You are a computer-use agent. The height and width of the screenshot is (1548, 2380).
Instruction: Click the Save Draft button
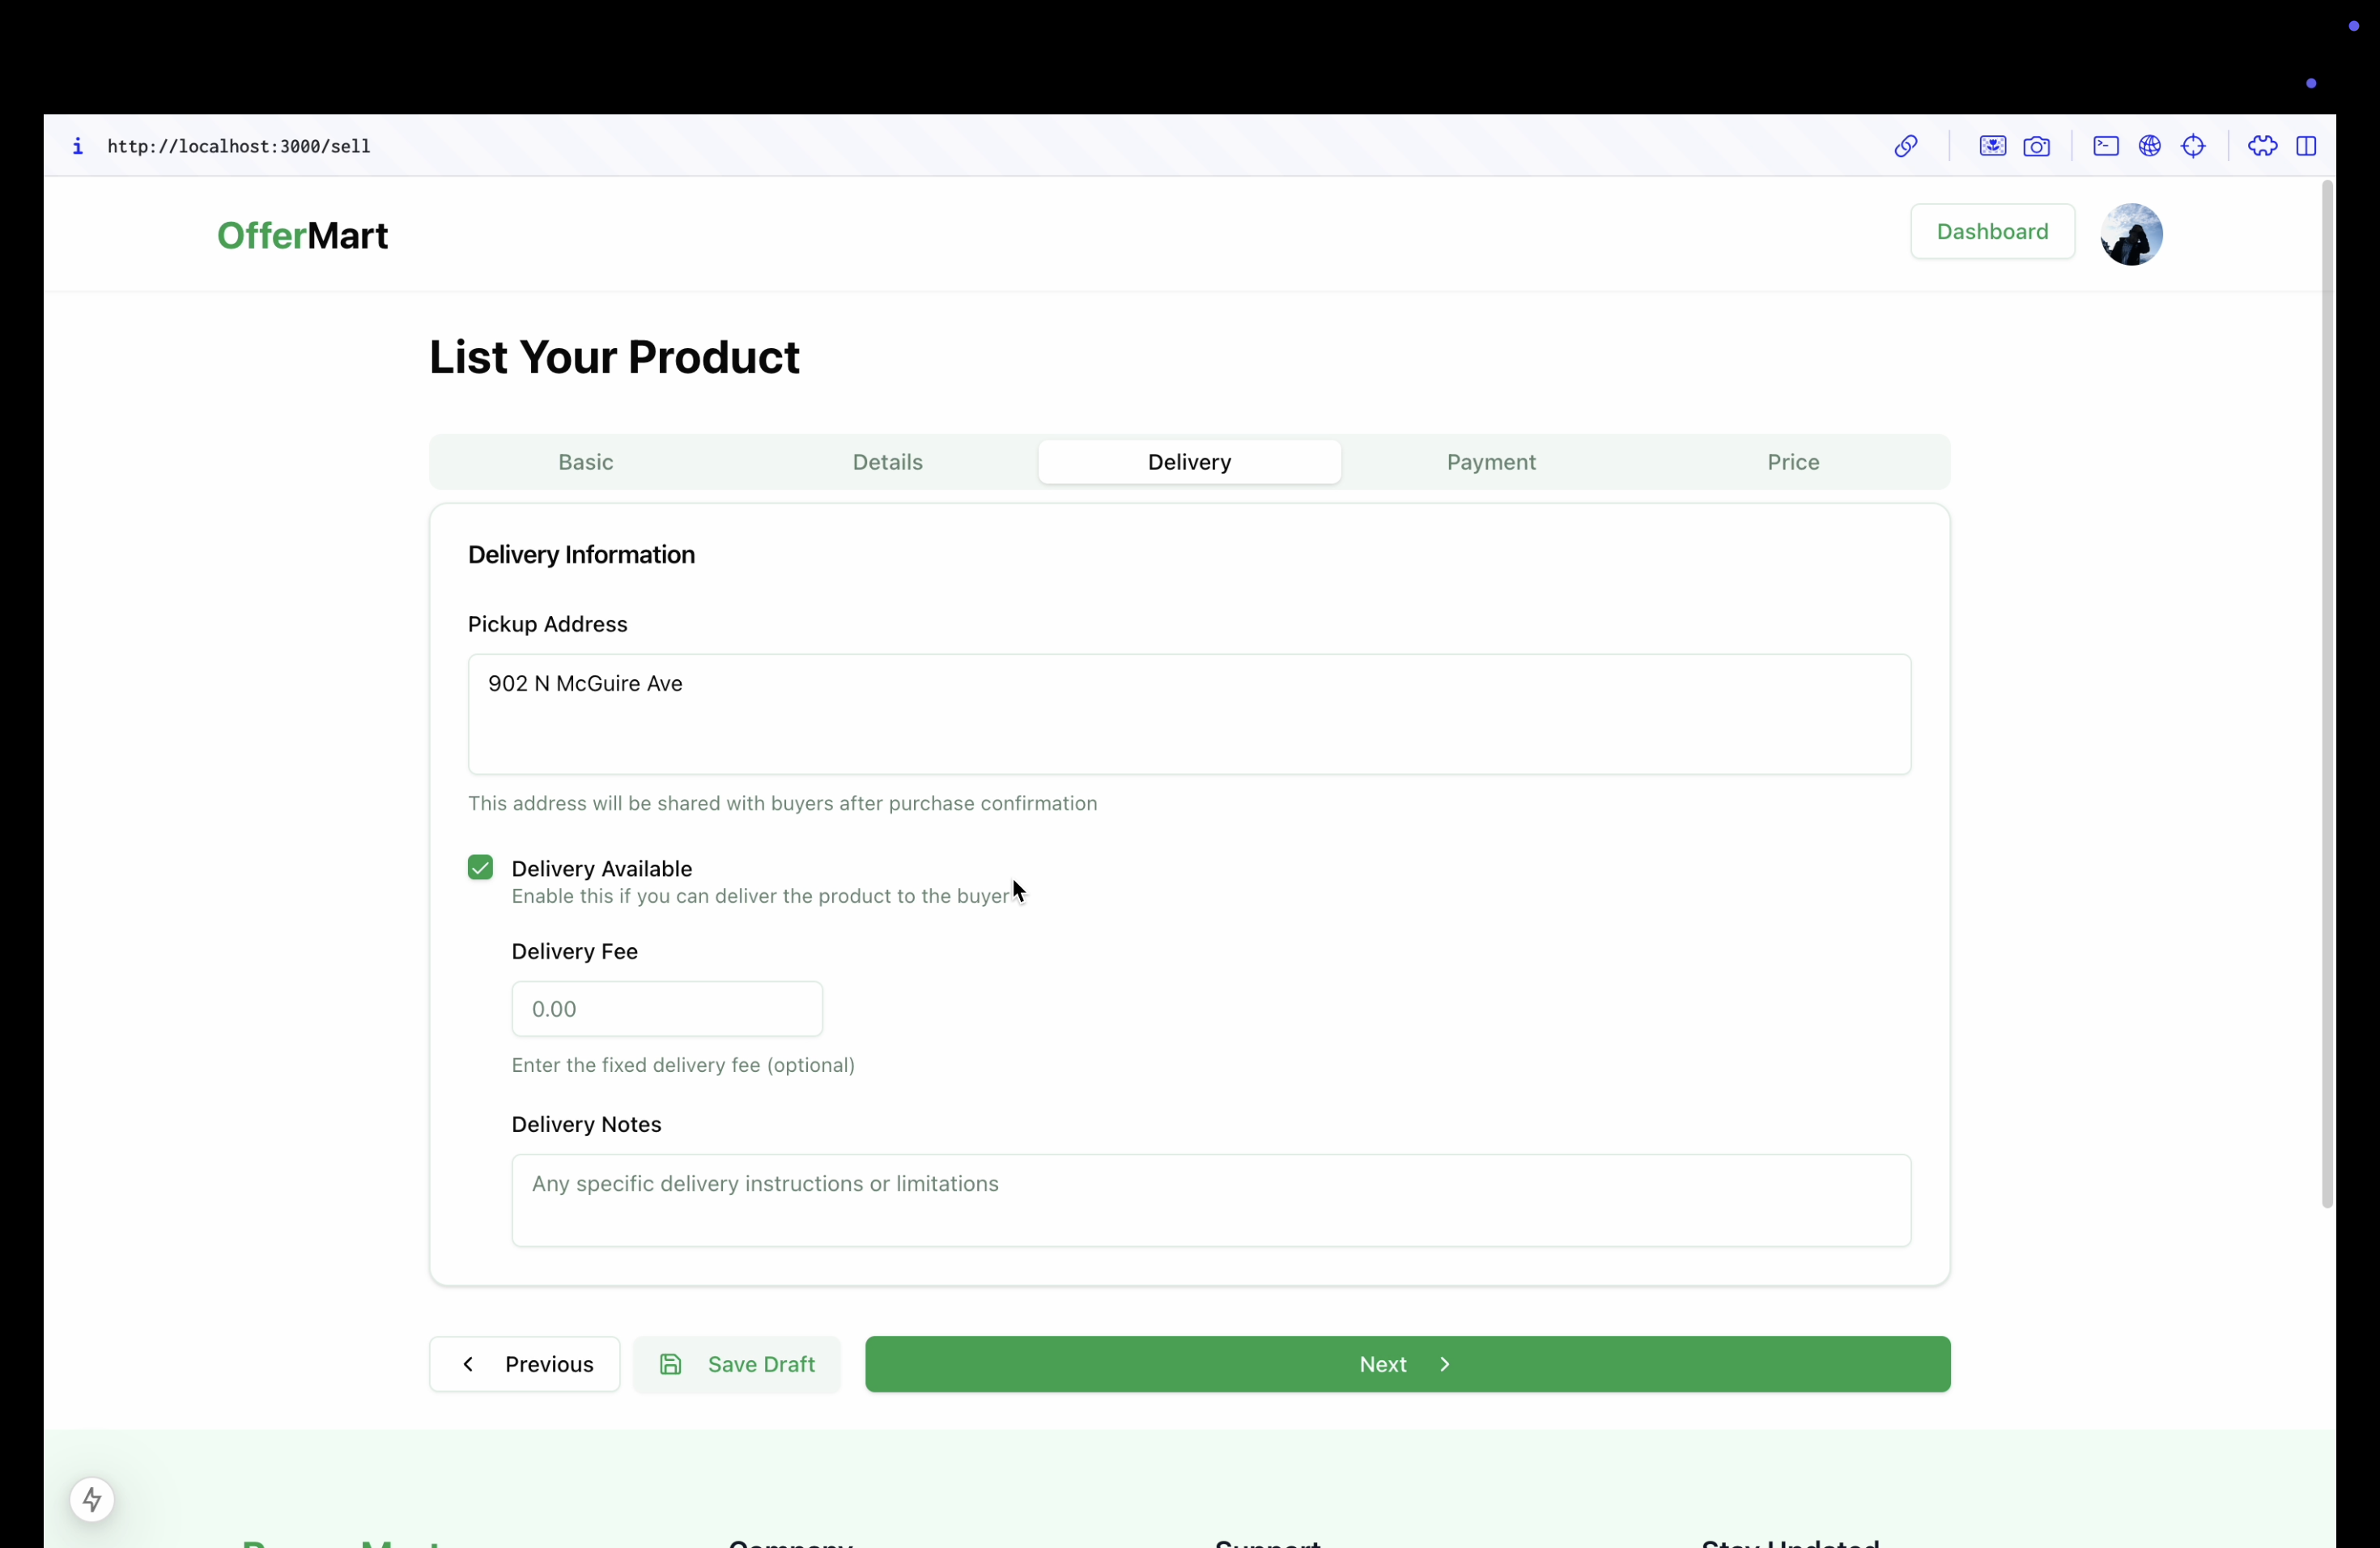(737, 1364)
